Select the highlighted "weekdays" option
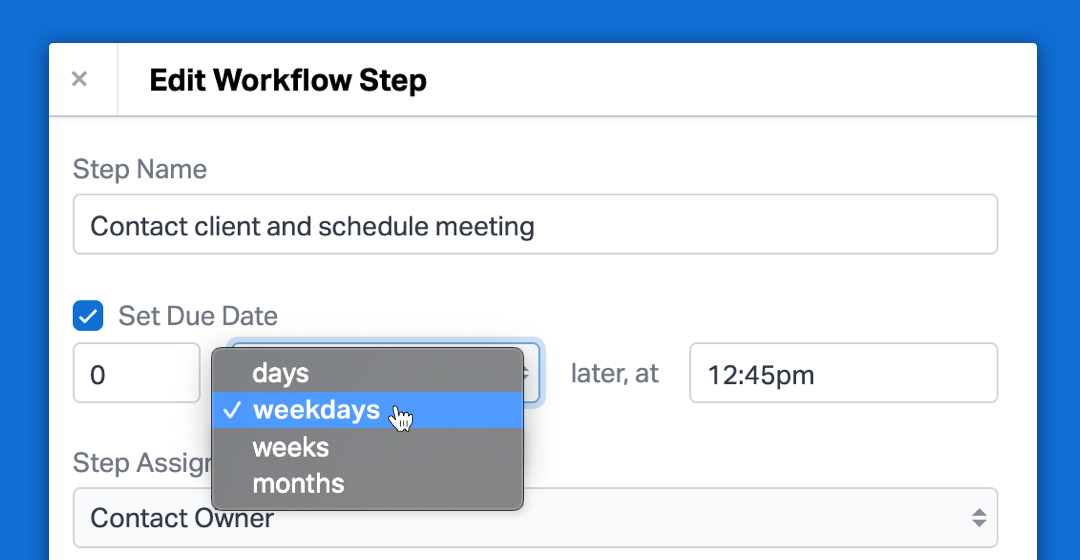The image size is (1080, 560). (x=368, y=410)
